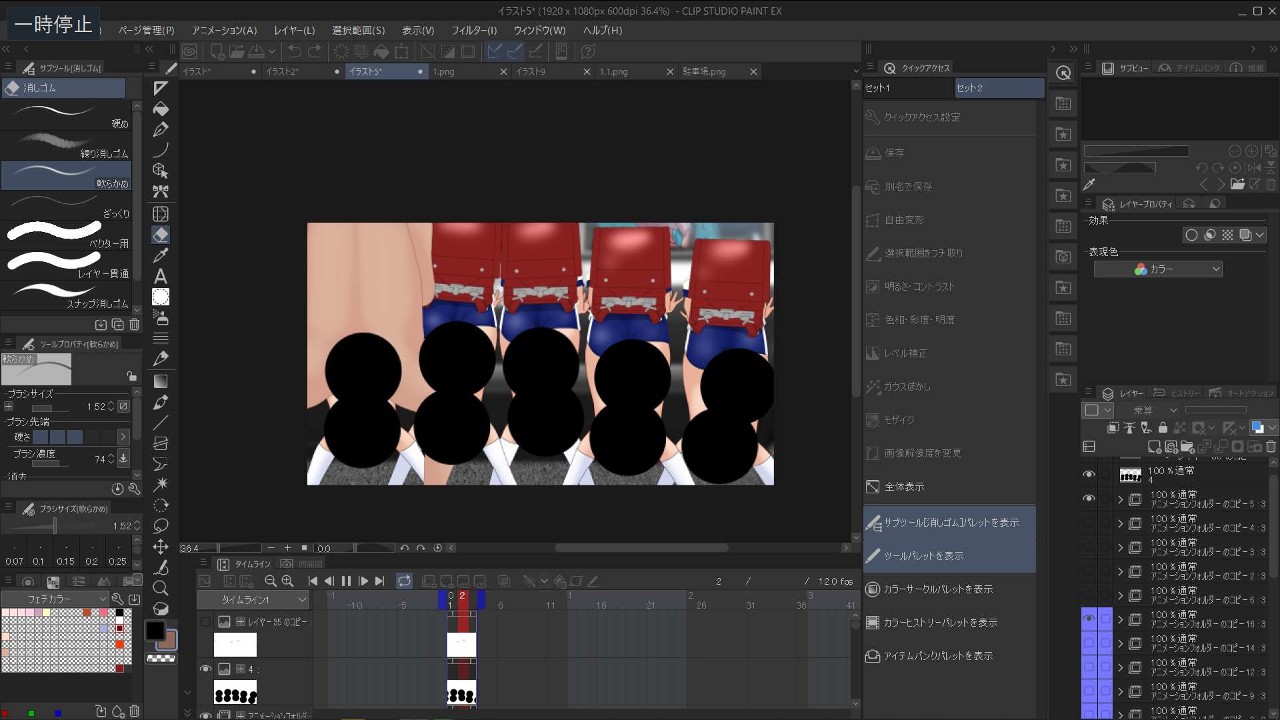Select the Move layer tool
Screen dimensions: 1280x720
coord(160,547)
